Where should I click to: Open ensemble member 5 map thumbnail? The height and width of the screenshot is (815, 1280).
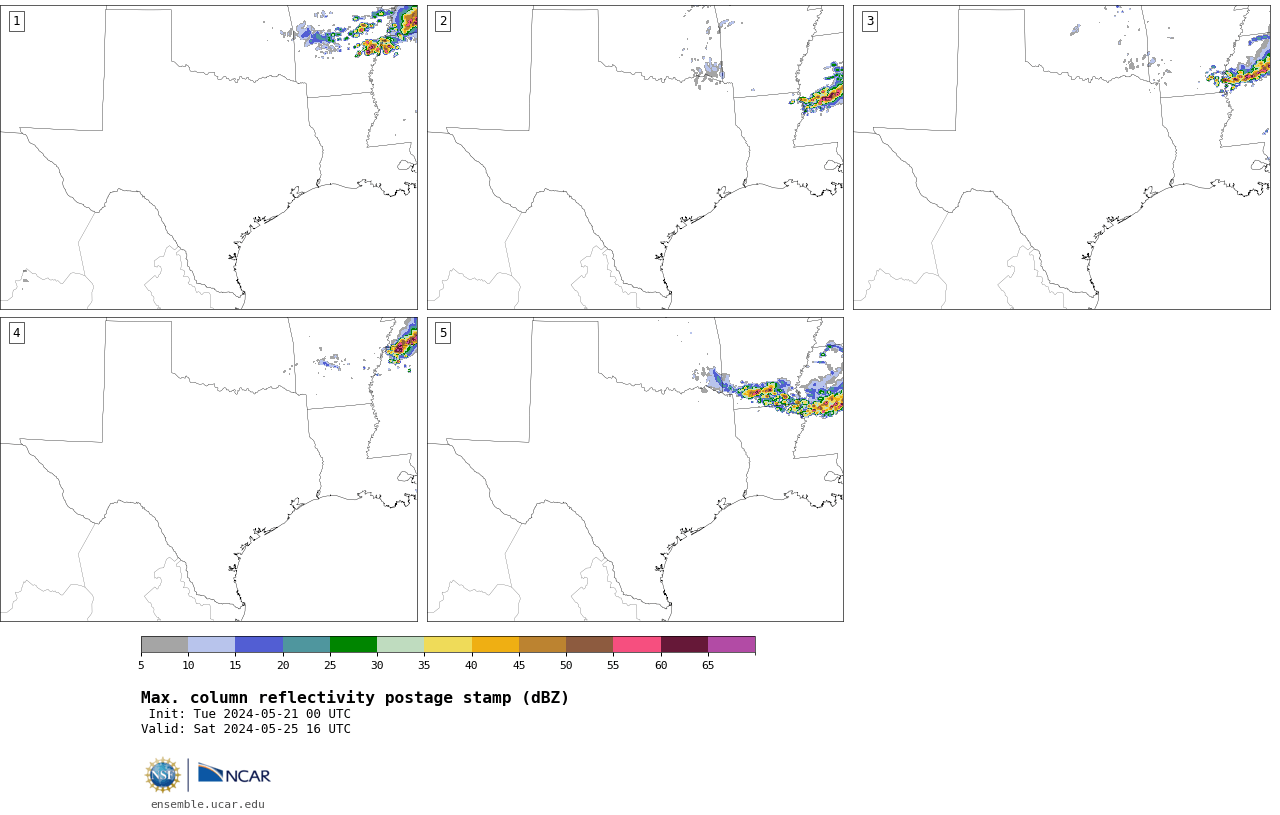[x=635, y=469]
